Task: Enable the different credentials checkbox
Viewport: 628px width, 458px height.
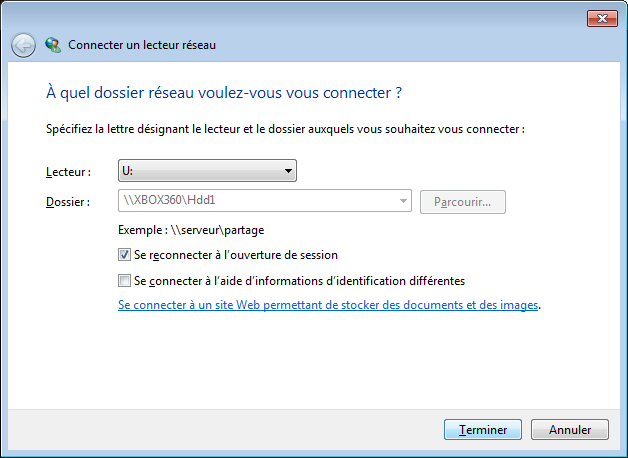Action: [124, 281]
